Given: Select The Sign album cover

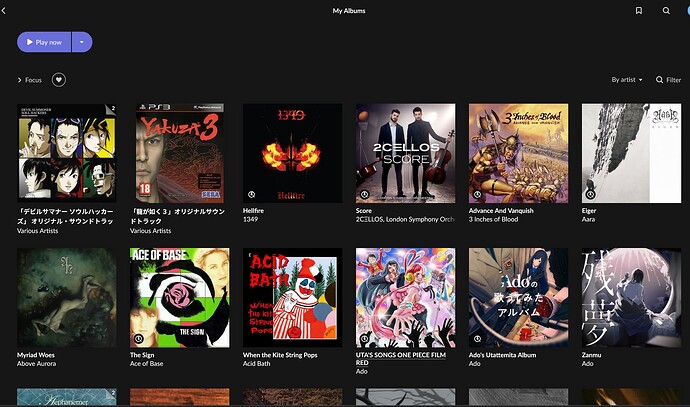Looking at the screenshot, I should coord(179,297).
